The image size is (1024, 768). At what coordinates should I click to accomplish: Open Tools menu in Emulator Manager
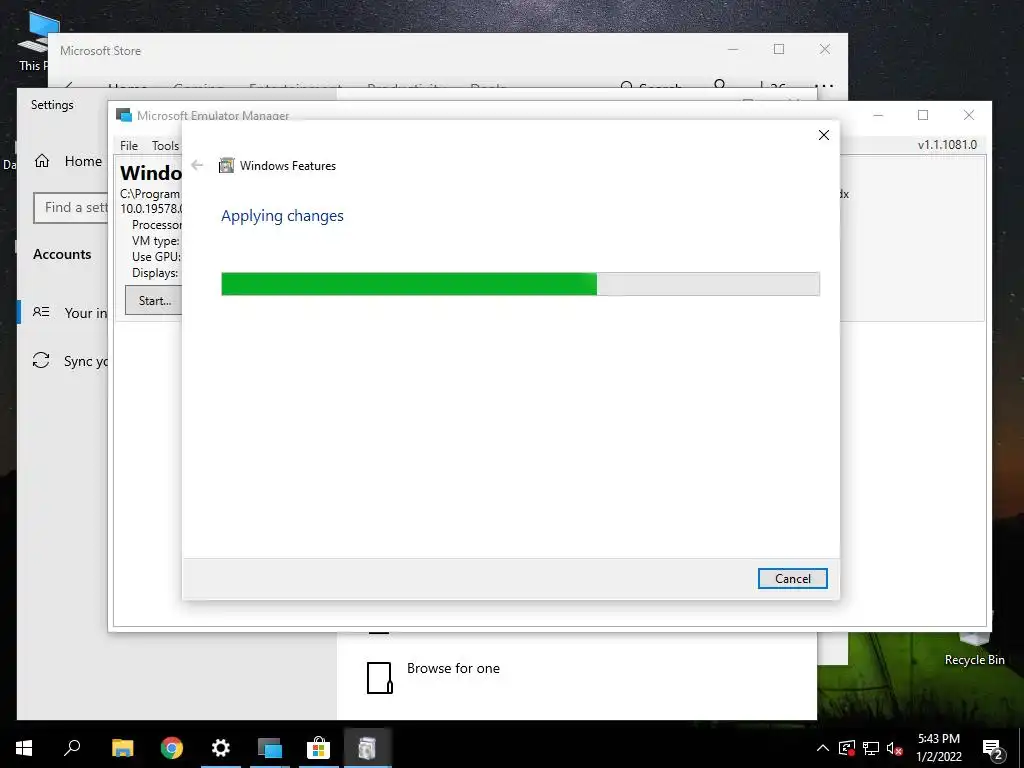[165, 146]
